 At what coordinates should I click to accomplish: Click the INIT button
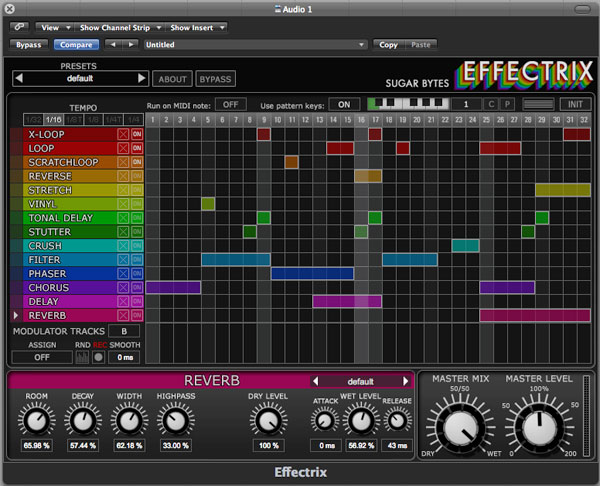[575, 104]
